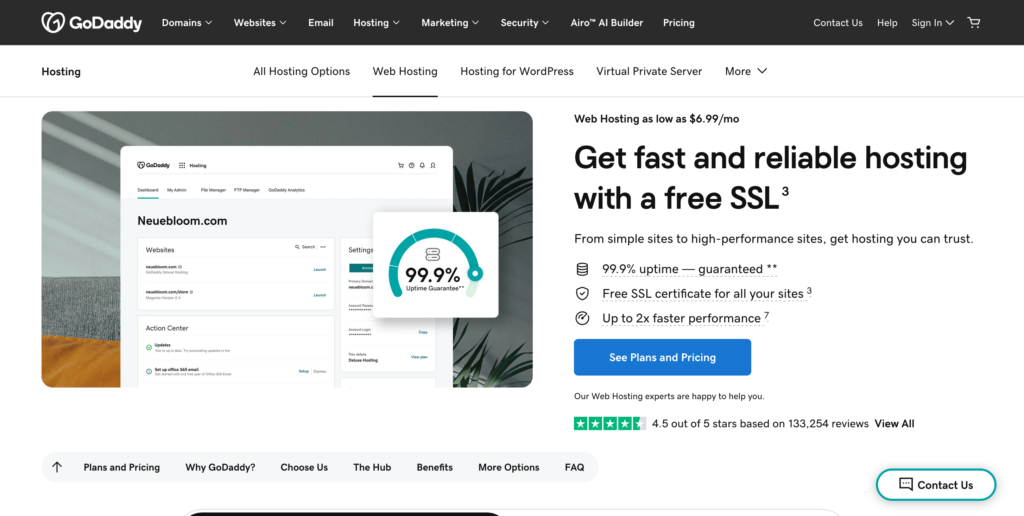
Task: Jump to Plans and Pricing section
Action: pos(121,467)
